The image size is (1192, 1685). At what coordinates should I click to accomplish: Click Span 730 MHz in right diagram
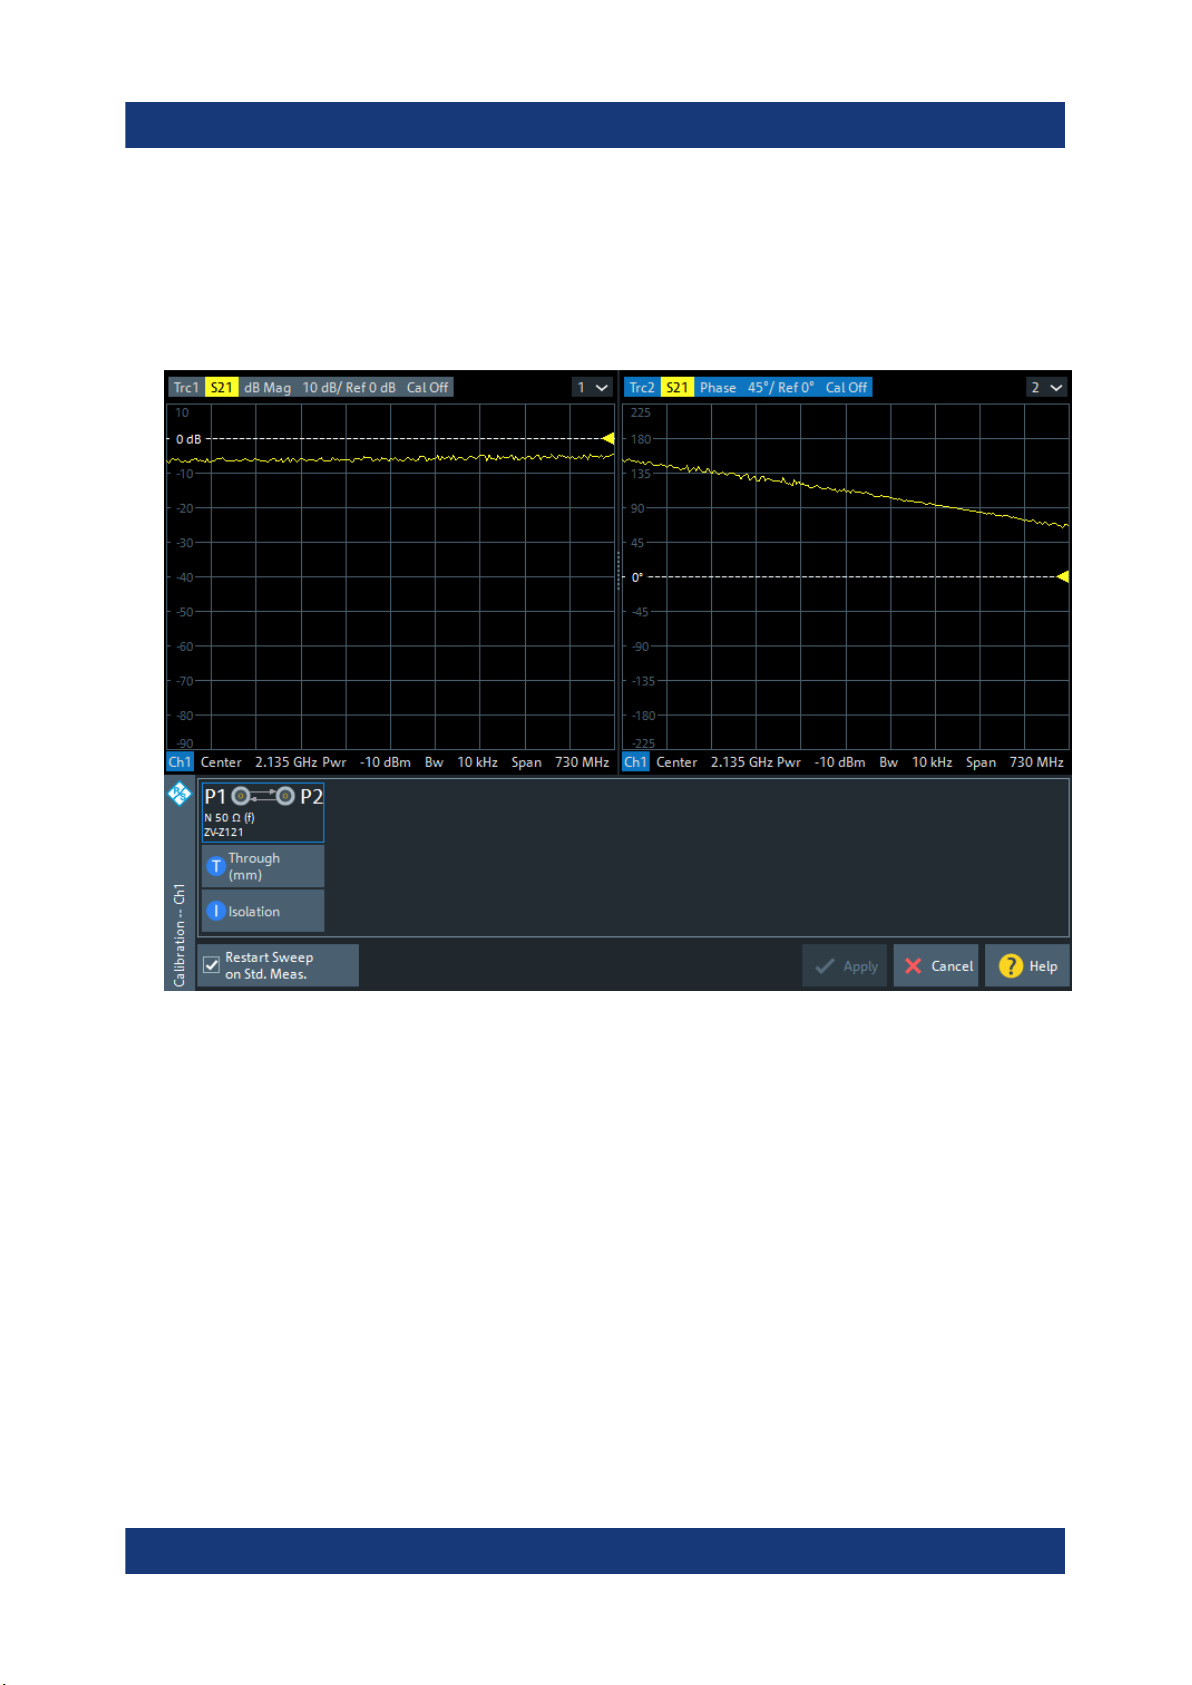pos(1014,762)
